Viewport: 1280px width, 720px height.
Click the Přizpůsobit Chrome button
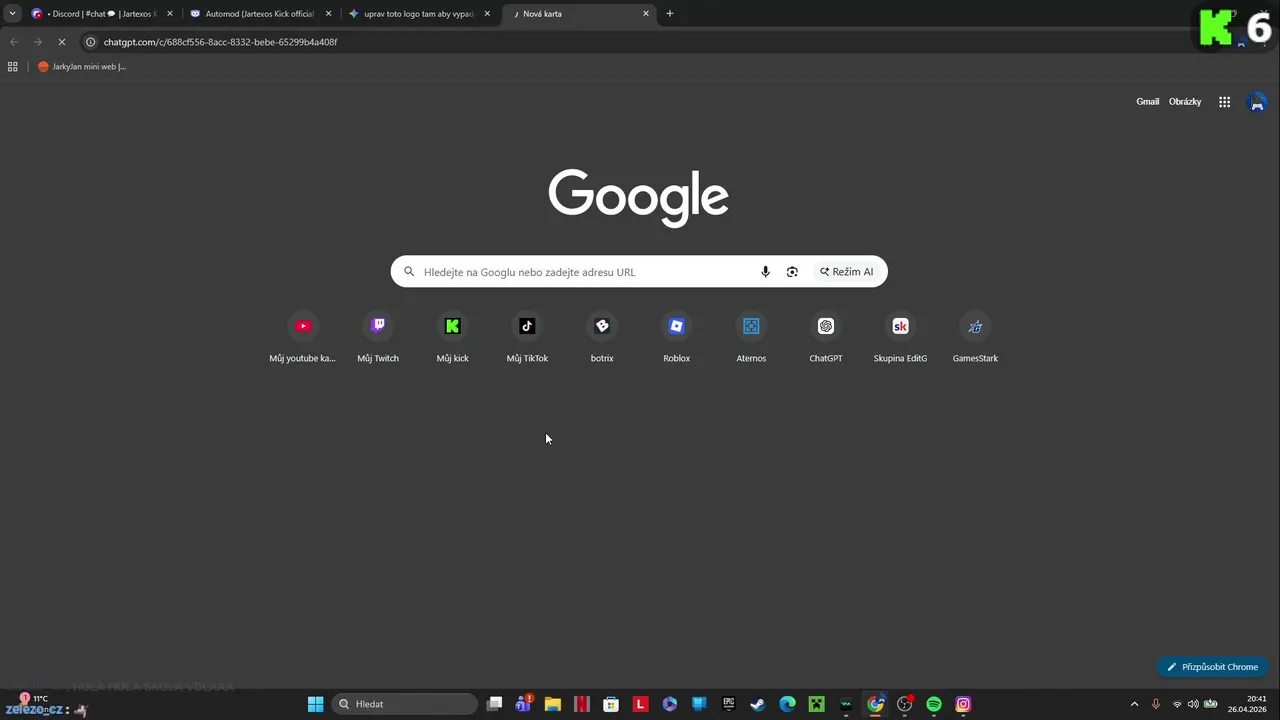pyautogui.click(x=1212, y=667)
